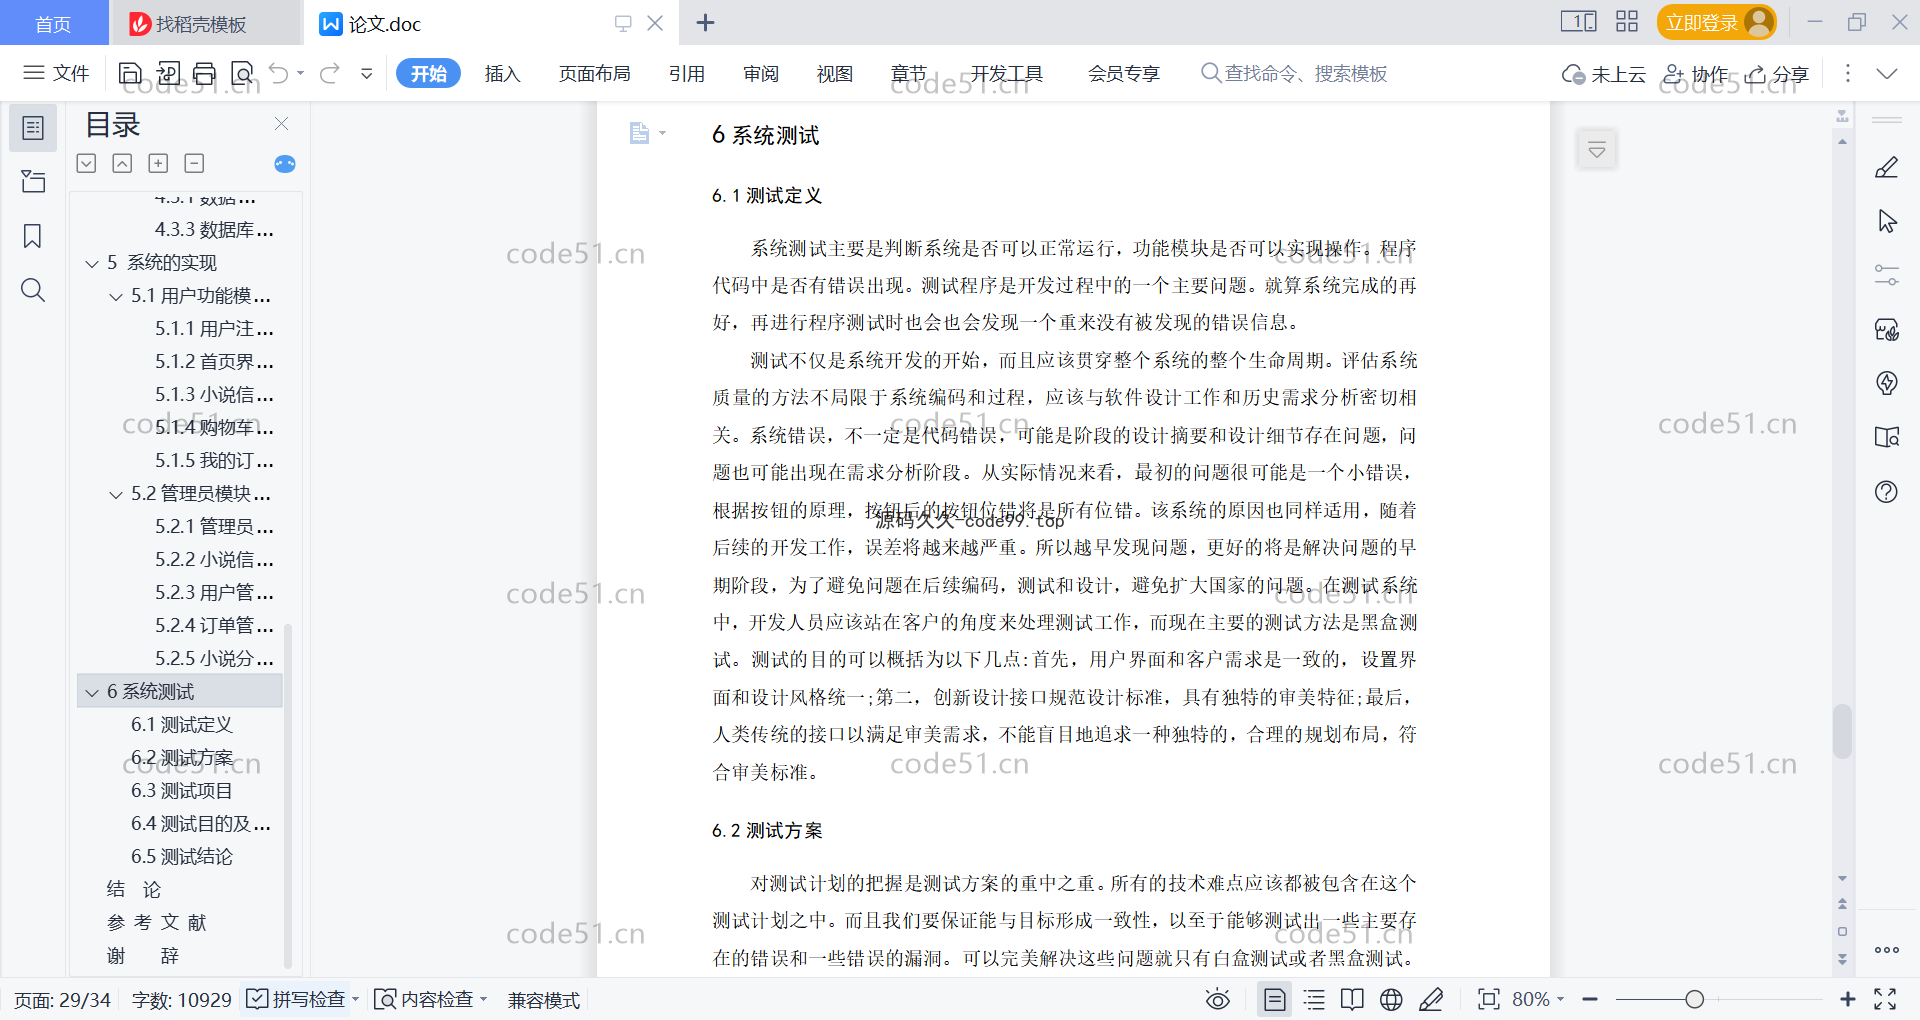Click the 未上云 cloud status
The height and width of the screenshot is (1020, 1920).
(1604, 74)
